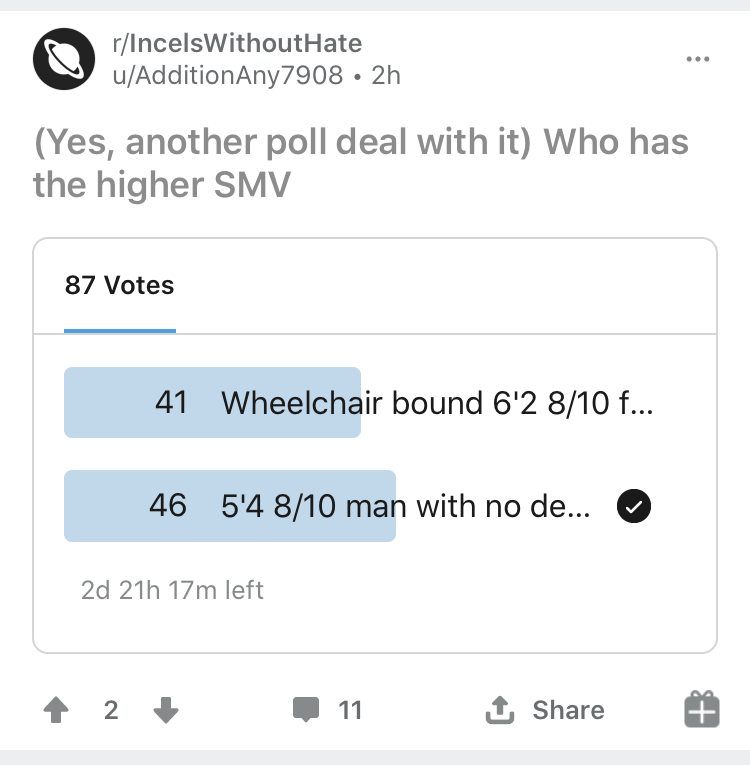
Task: Click the 46 votes result bar
Action: tap(230, 506)
